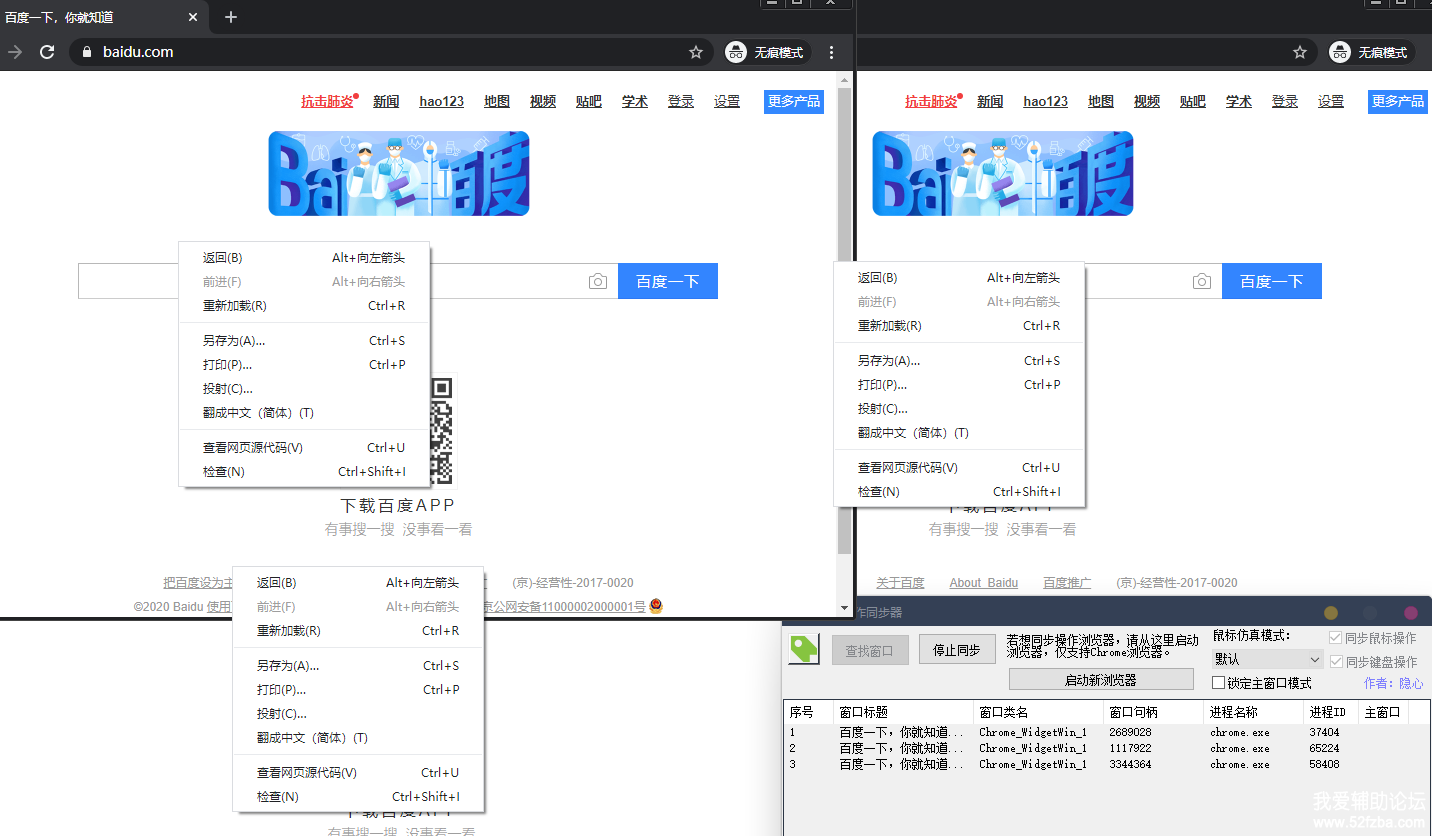Click the left window's Baidu search box
This screenshot has width=1432, height=836.
pyautogui.click(x=347, y=281)
